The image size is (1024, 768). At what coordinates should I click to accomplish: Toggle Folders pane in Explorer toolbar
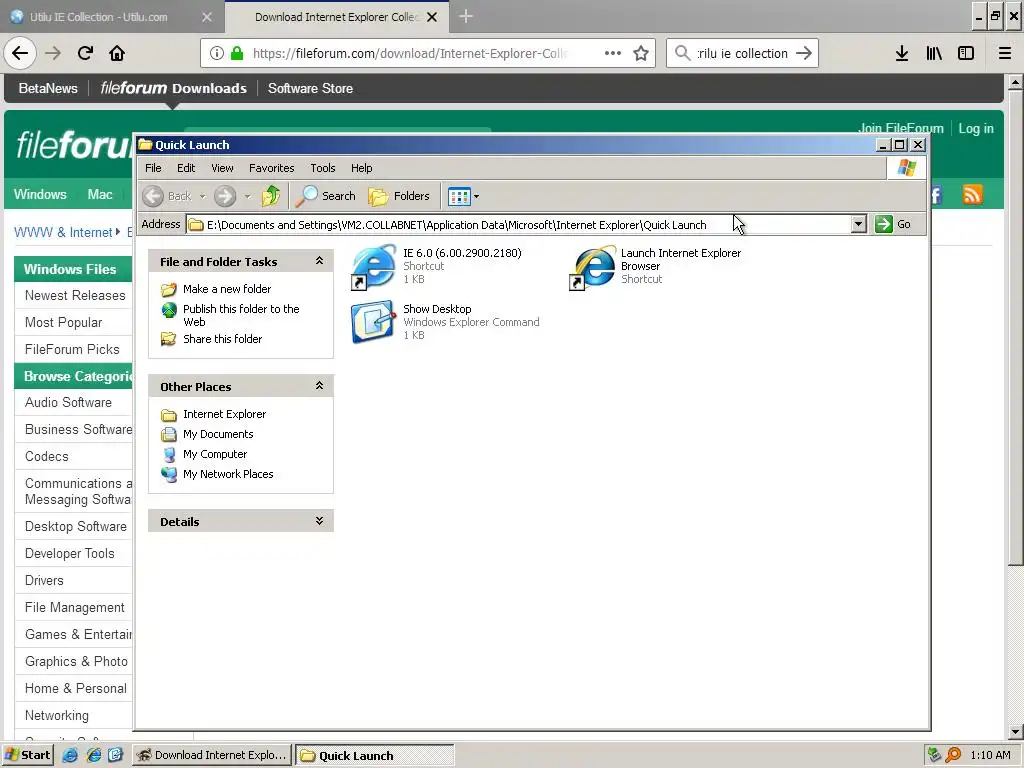398,196
